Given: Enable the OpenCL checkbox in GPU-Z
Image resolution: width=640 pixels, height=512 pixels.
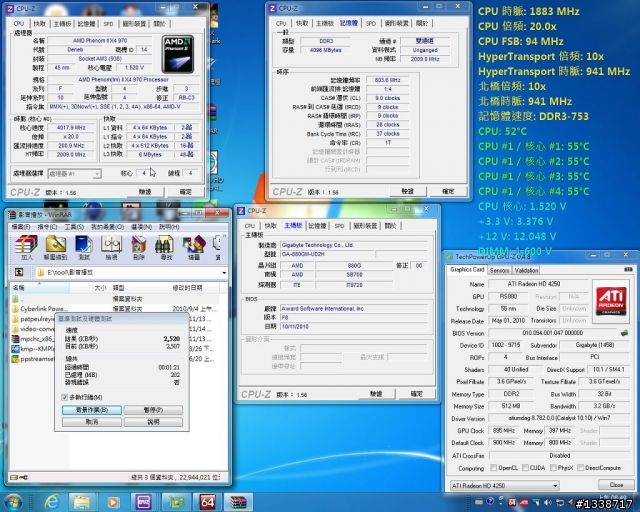Looking at the screenshot, I should click(493, 468).
